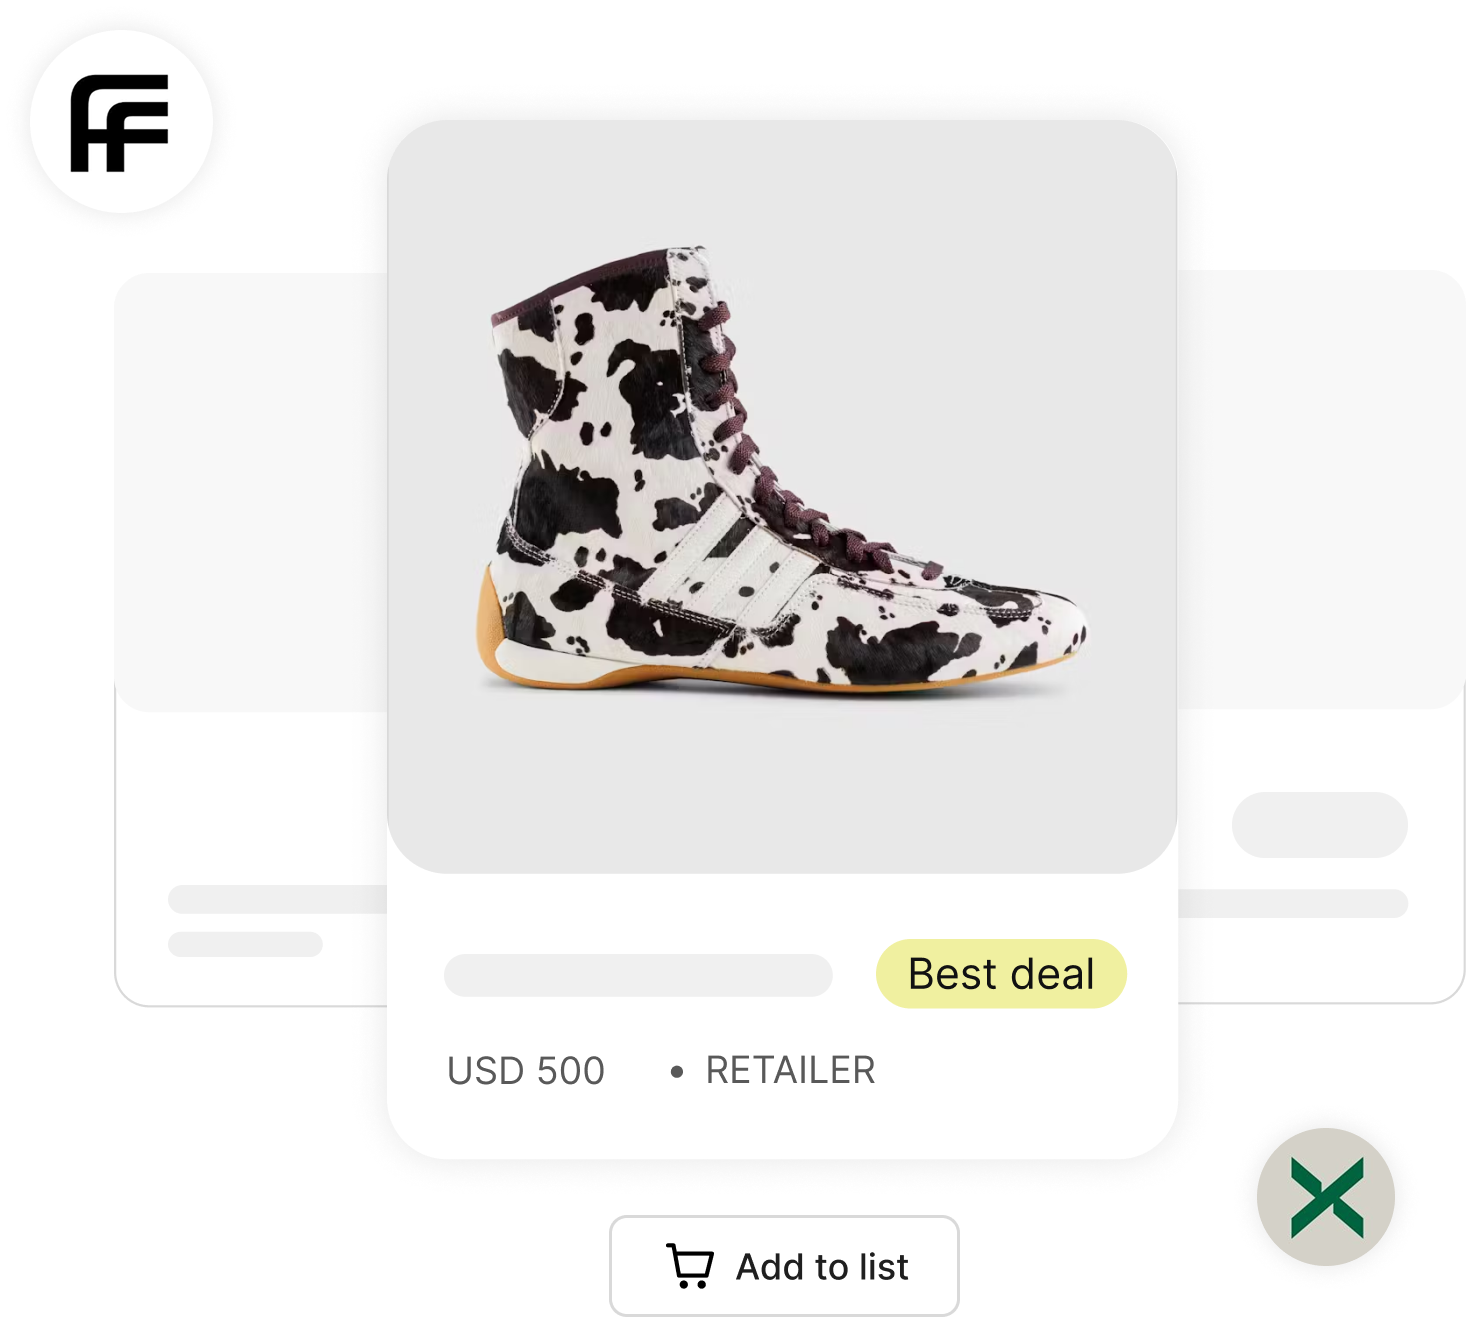Click the Add to list button
Image resolution: width=1466 pixels, height=1317 pixels.
784,1266
